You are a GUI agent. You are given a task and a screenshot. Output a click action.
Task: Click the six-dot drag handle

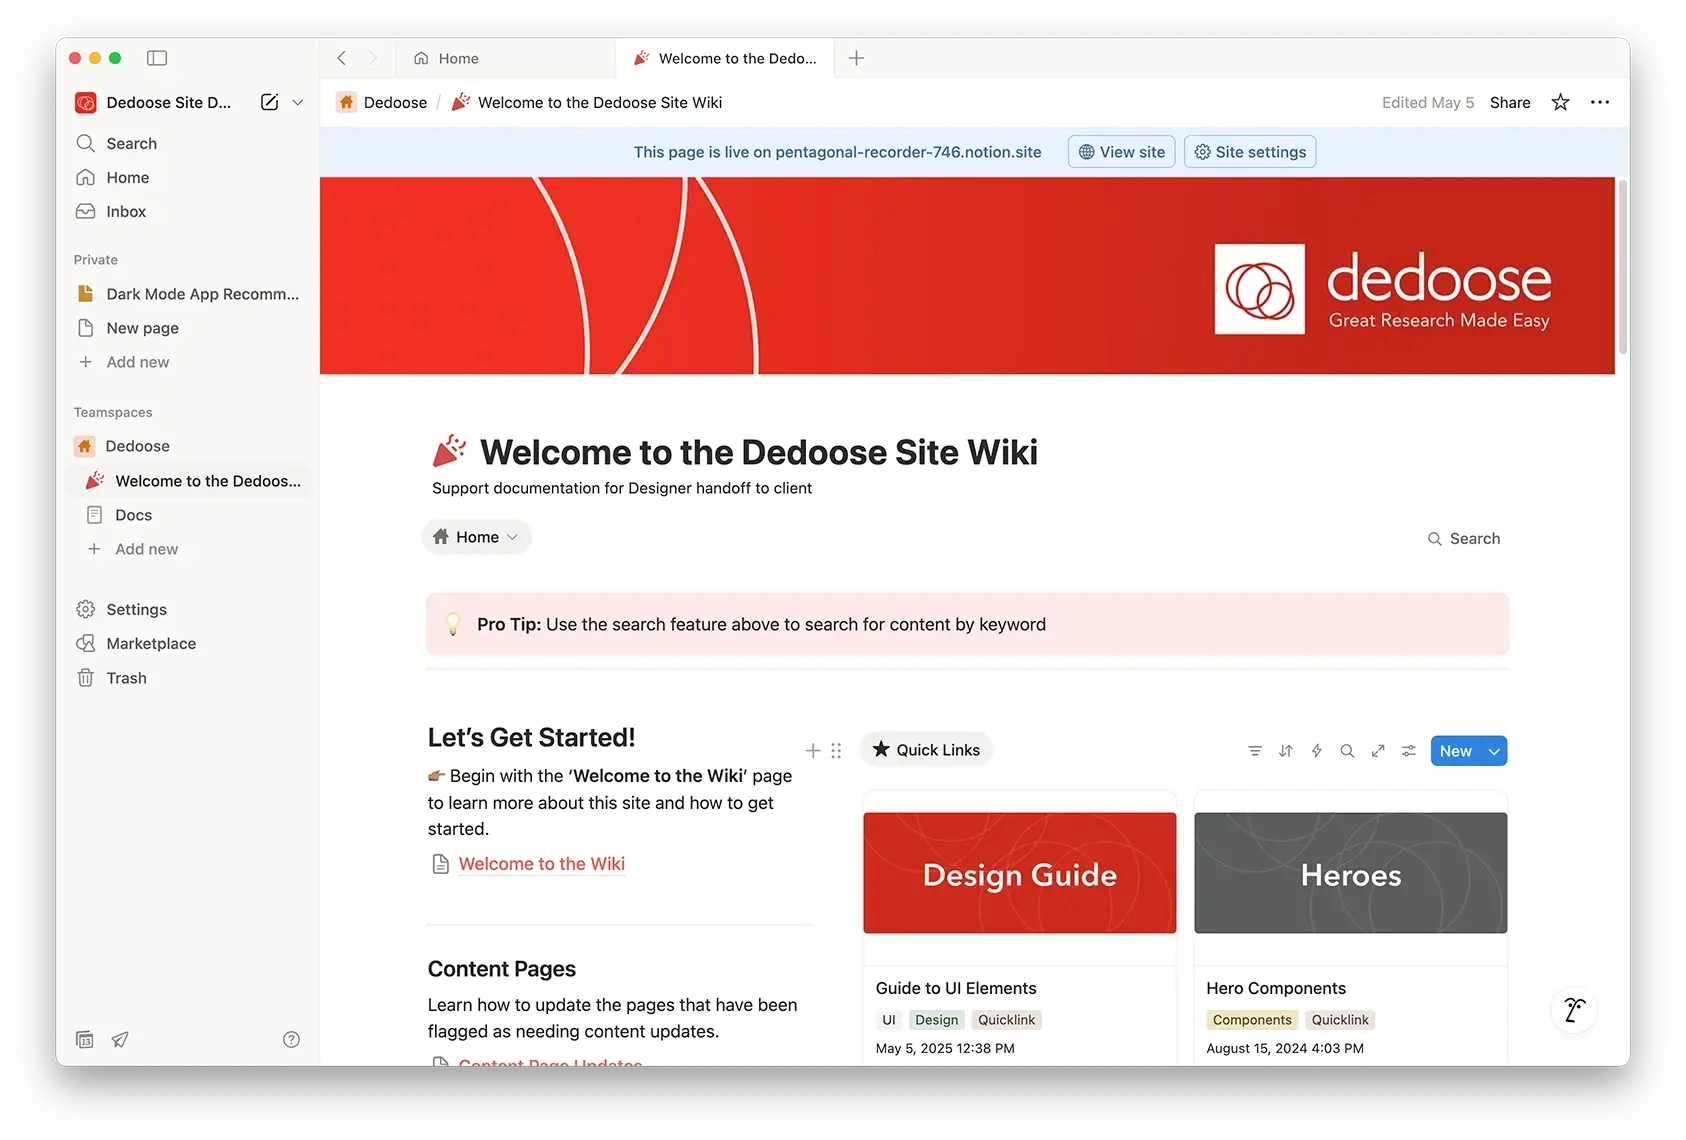836,750
